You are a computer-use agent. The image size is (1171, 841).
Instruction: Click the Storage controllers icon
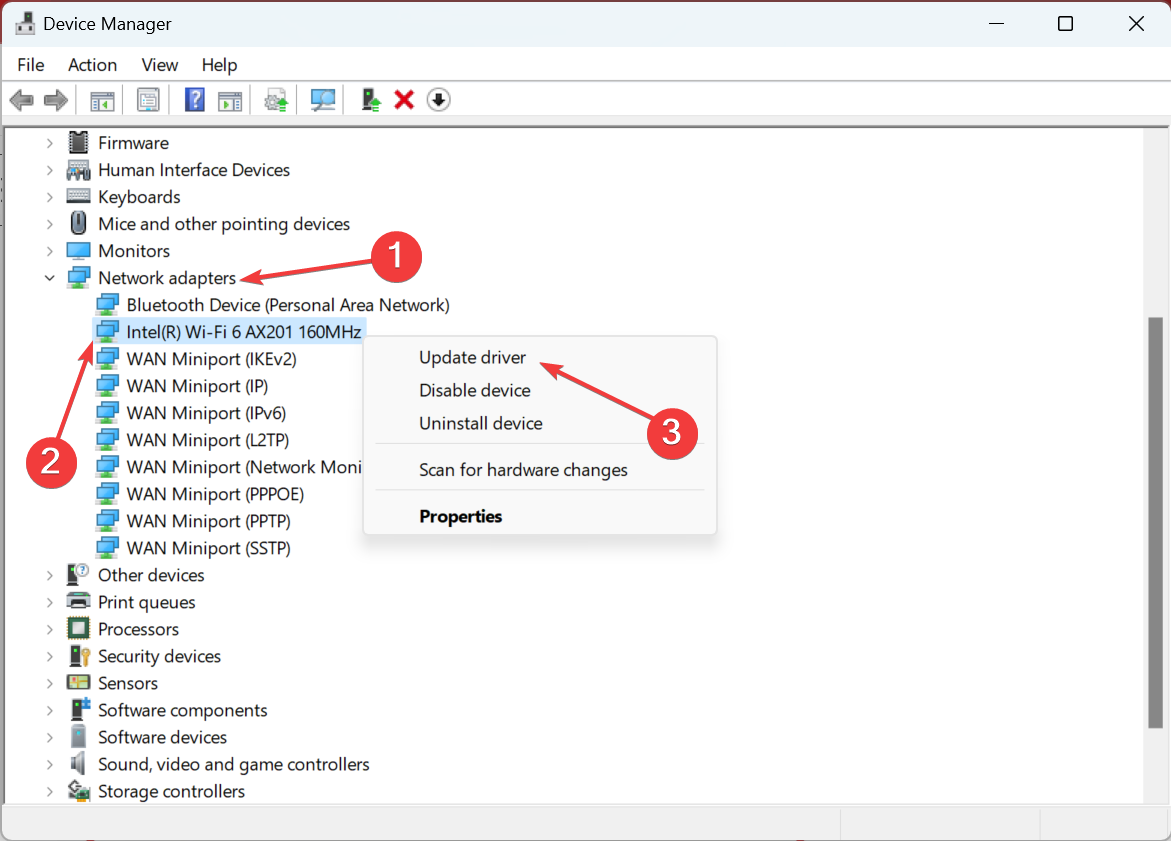tap(78, 790)
